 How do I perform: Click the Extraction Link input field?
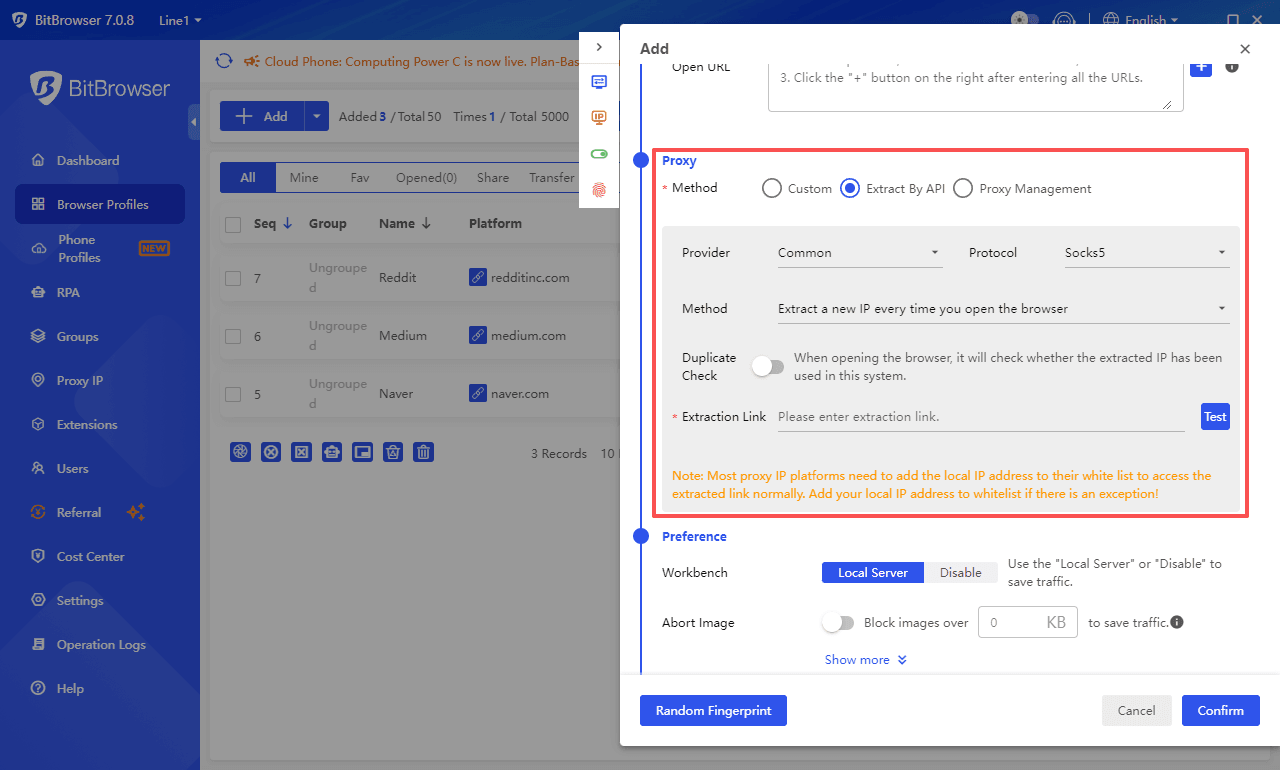[x=980, y=417]
